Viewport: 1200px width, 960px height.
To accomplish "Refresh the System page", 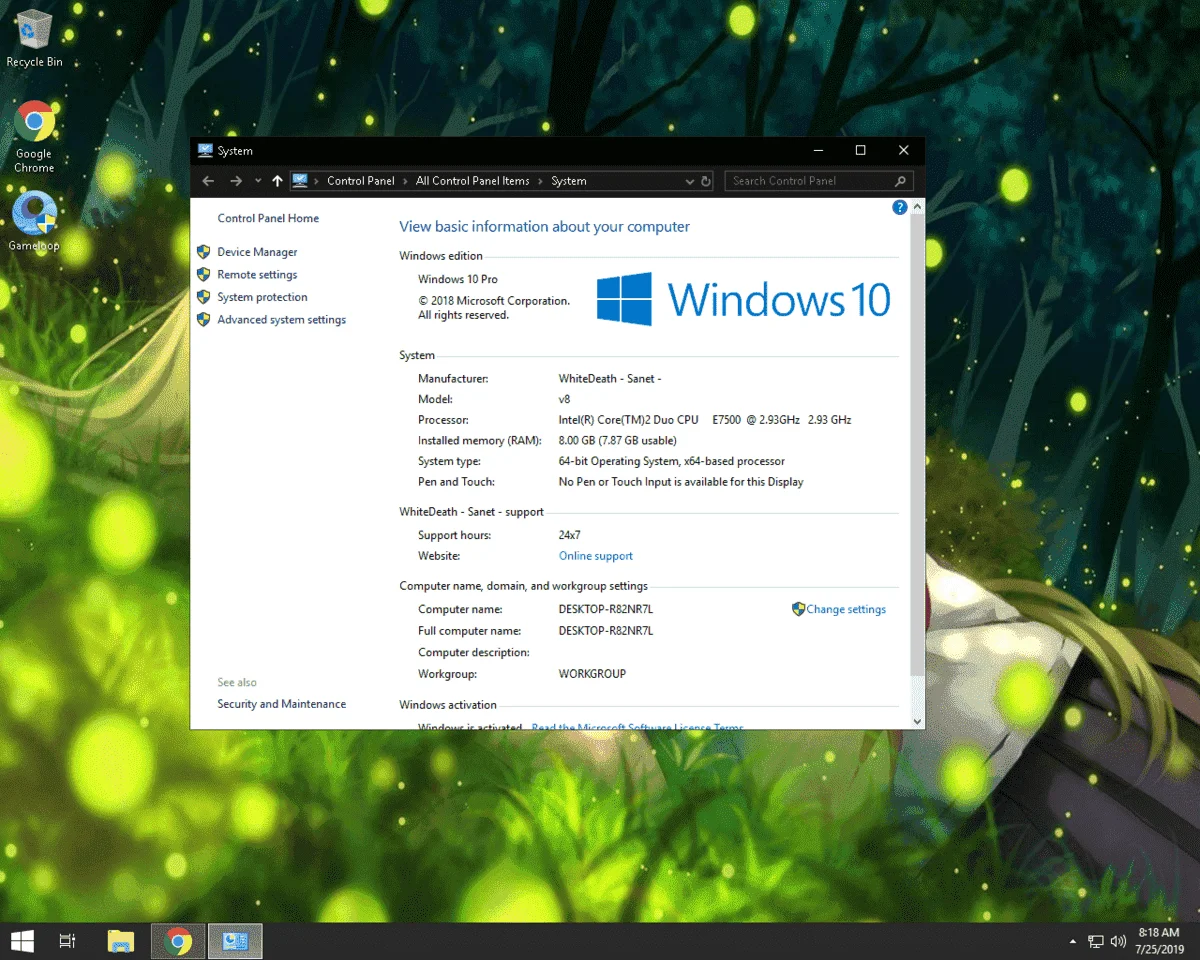I will click(706, 181).
